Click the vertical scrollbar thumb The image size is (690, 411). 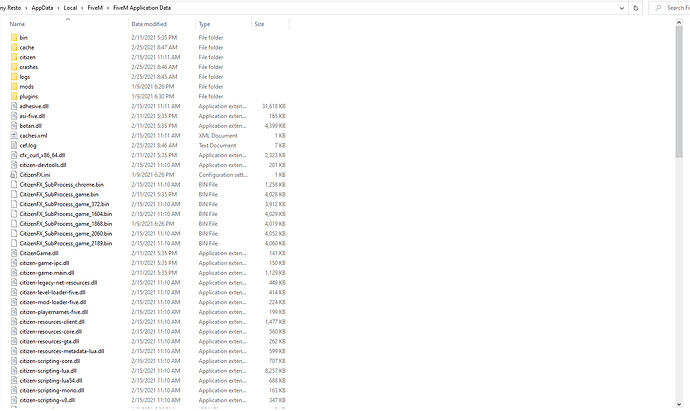[x=679, y=92]
